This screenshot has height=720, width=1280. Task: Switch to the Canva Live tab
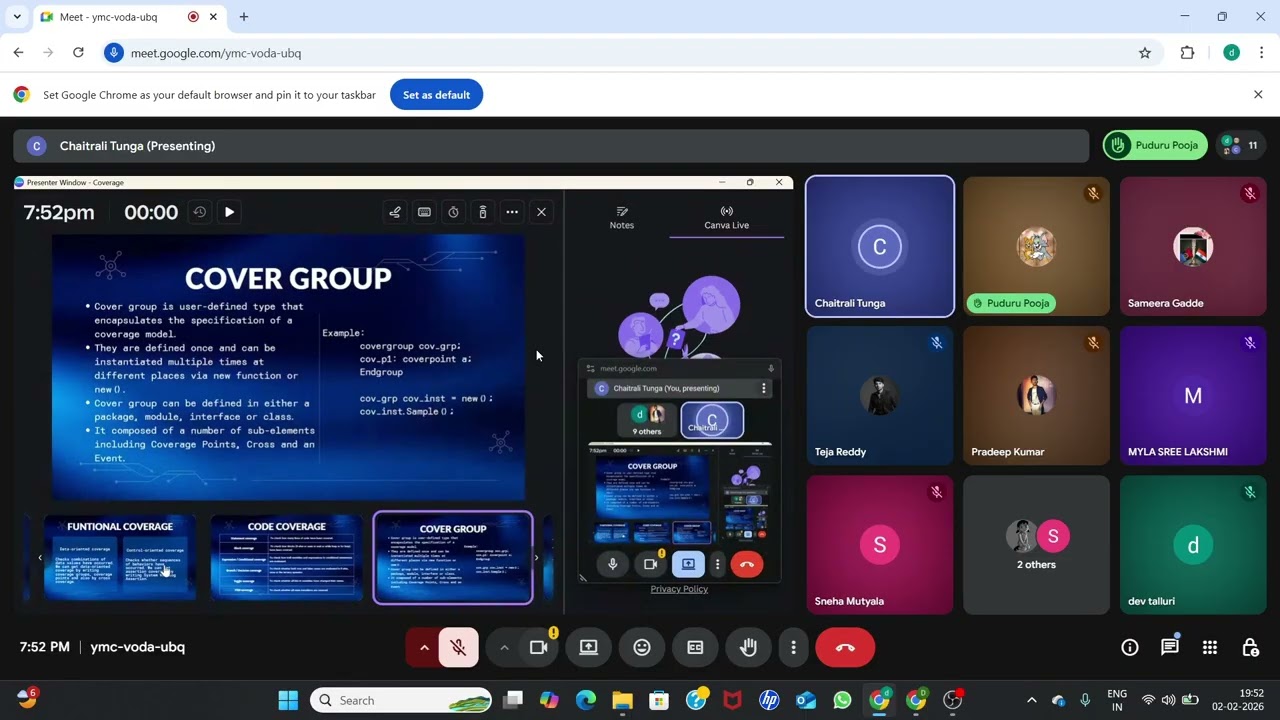pyautogui.click(x=726, y=217)
